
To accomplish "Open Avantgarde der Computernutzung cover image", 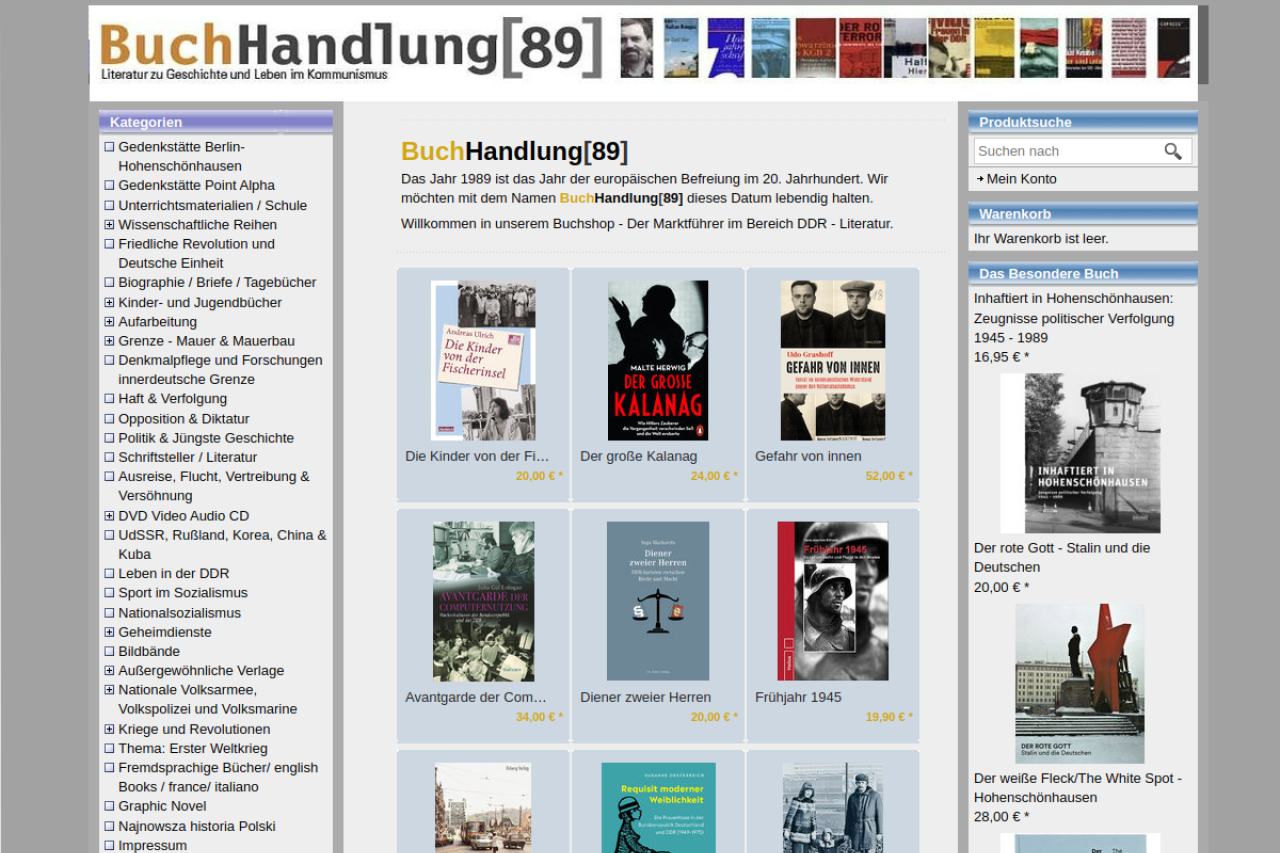I will 483,601.
